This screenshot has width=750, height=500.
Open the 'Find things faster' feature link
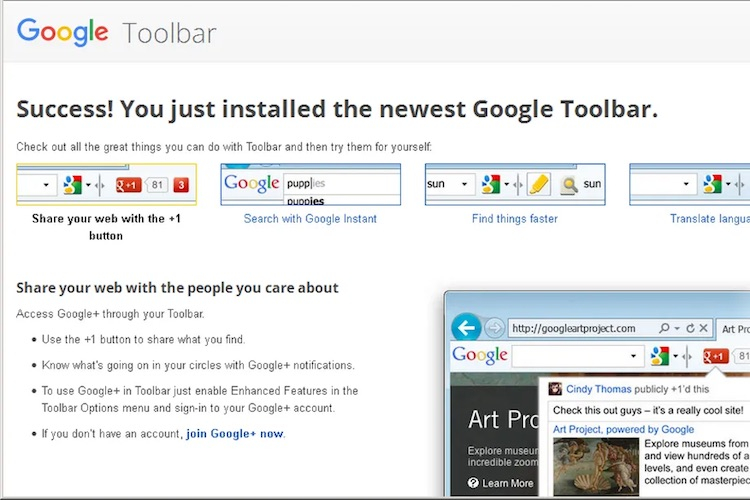click(514, 219)
